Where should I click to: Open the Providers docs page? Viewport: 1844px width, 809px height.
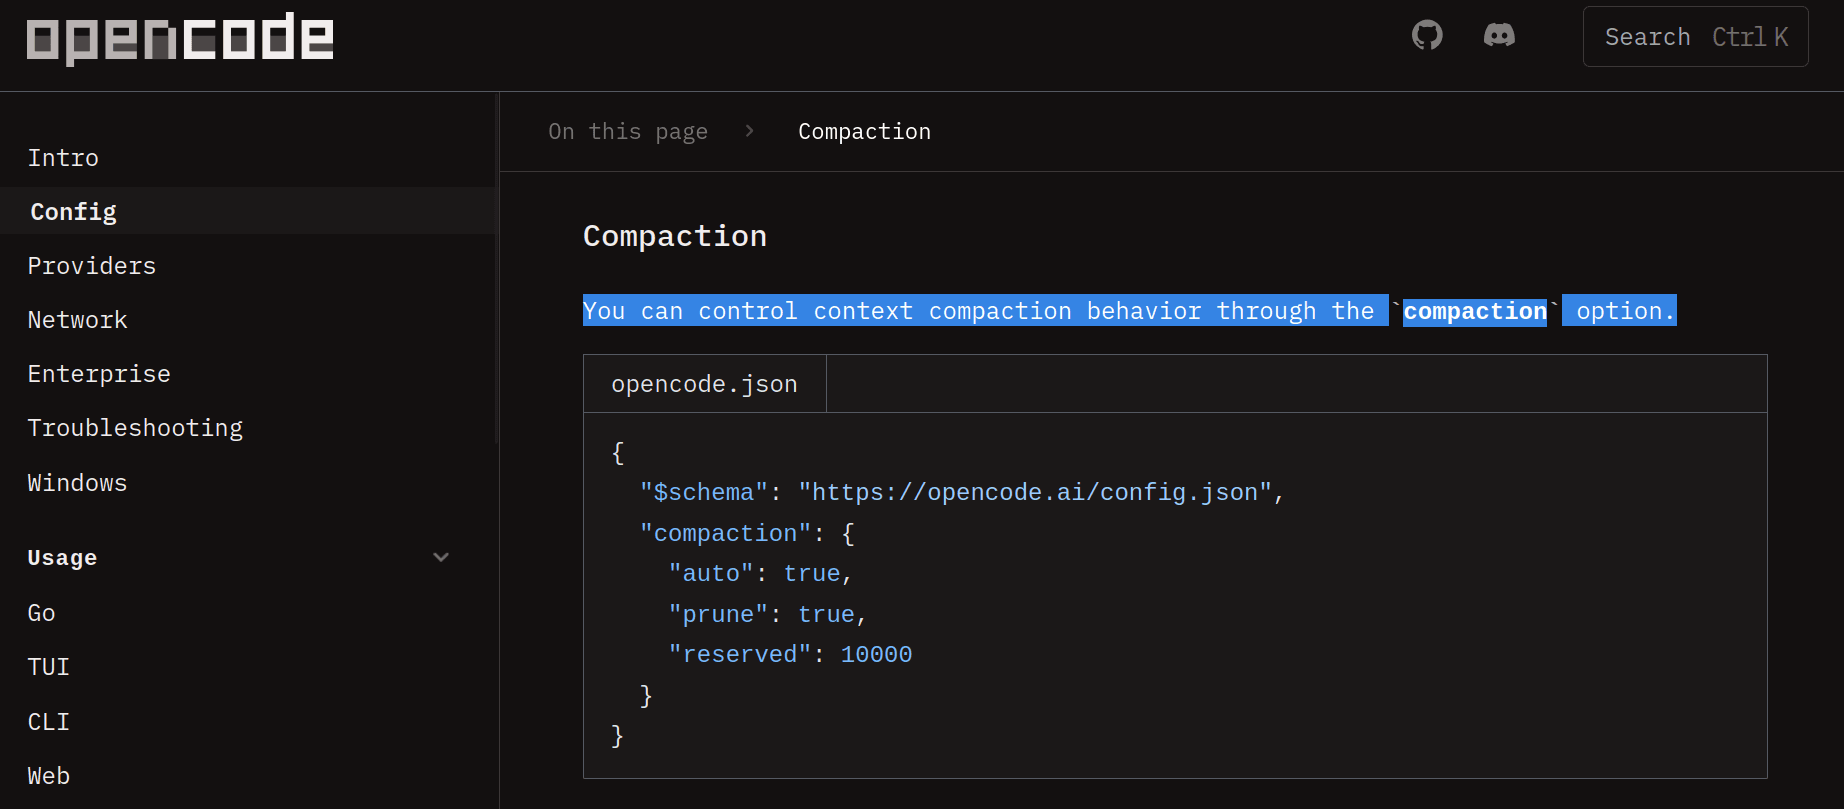click(x=92, y=266)
